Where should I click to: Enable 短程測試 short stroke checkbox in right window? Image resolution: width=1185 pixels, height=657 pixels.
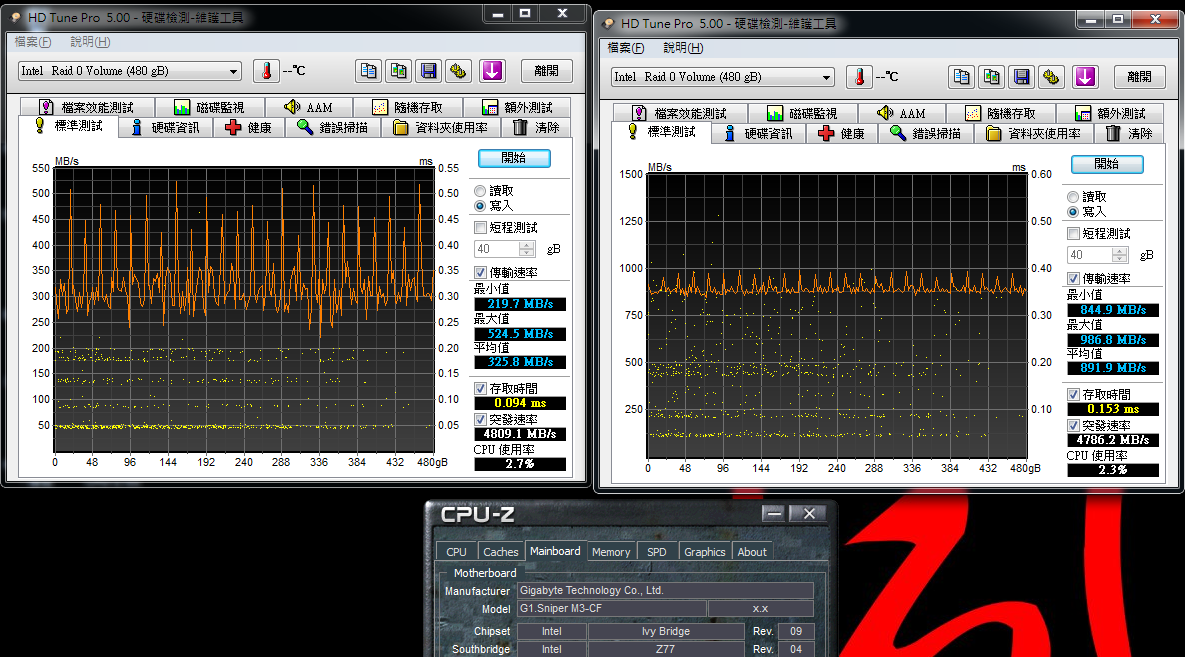[x=1073, y=234]
